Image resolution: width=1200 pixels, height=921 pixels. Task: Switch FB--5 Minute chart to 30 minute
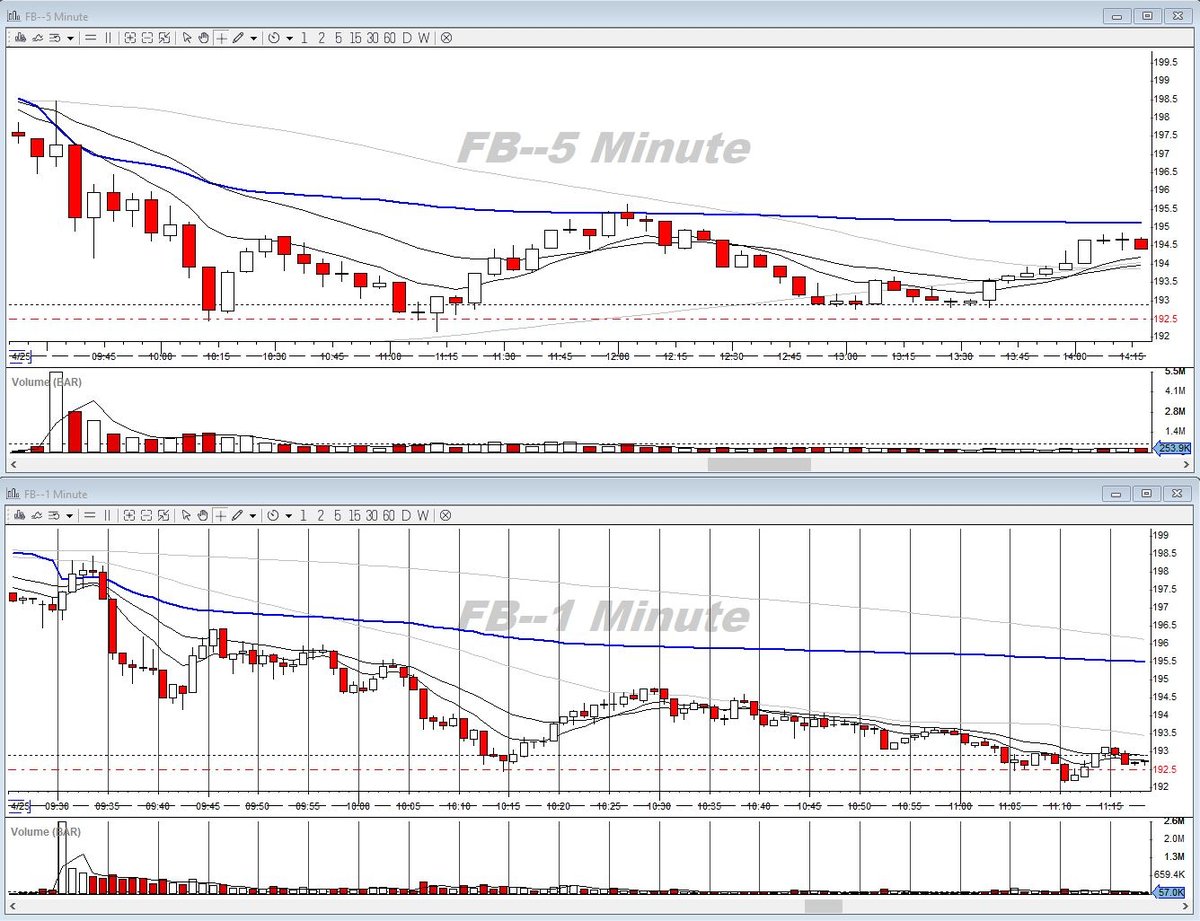click(372, 38)
